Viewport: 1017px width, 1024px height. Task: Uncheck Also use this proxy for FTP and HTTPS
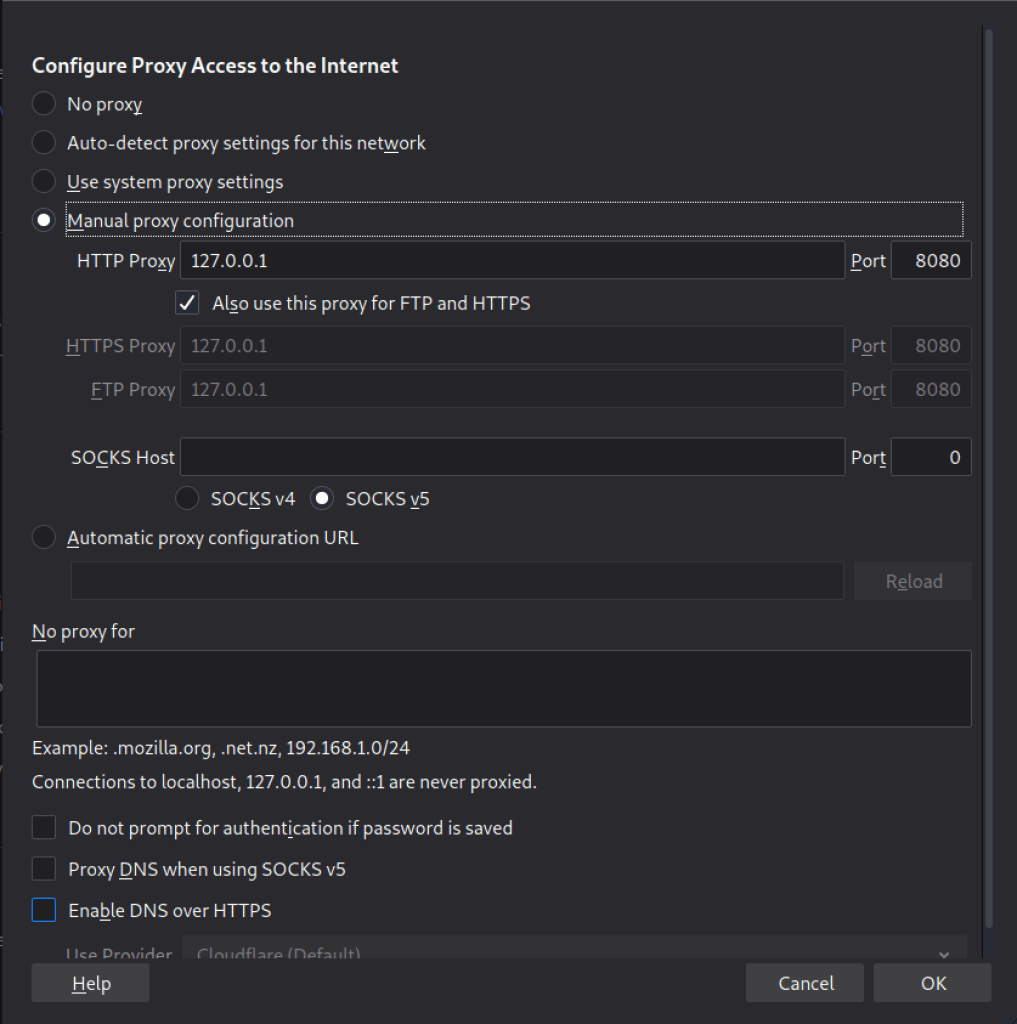(187, 303)
